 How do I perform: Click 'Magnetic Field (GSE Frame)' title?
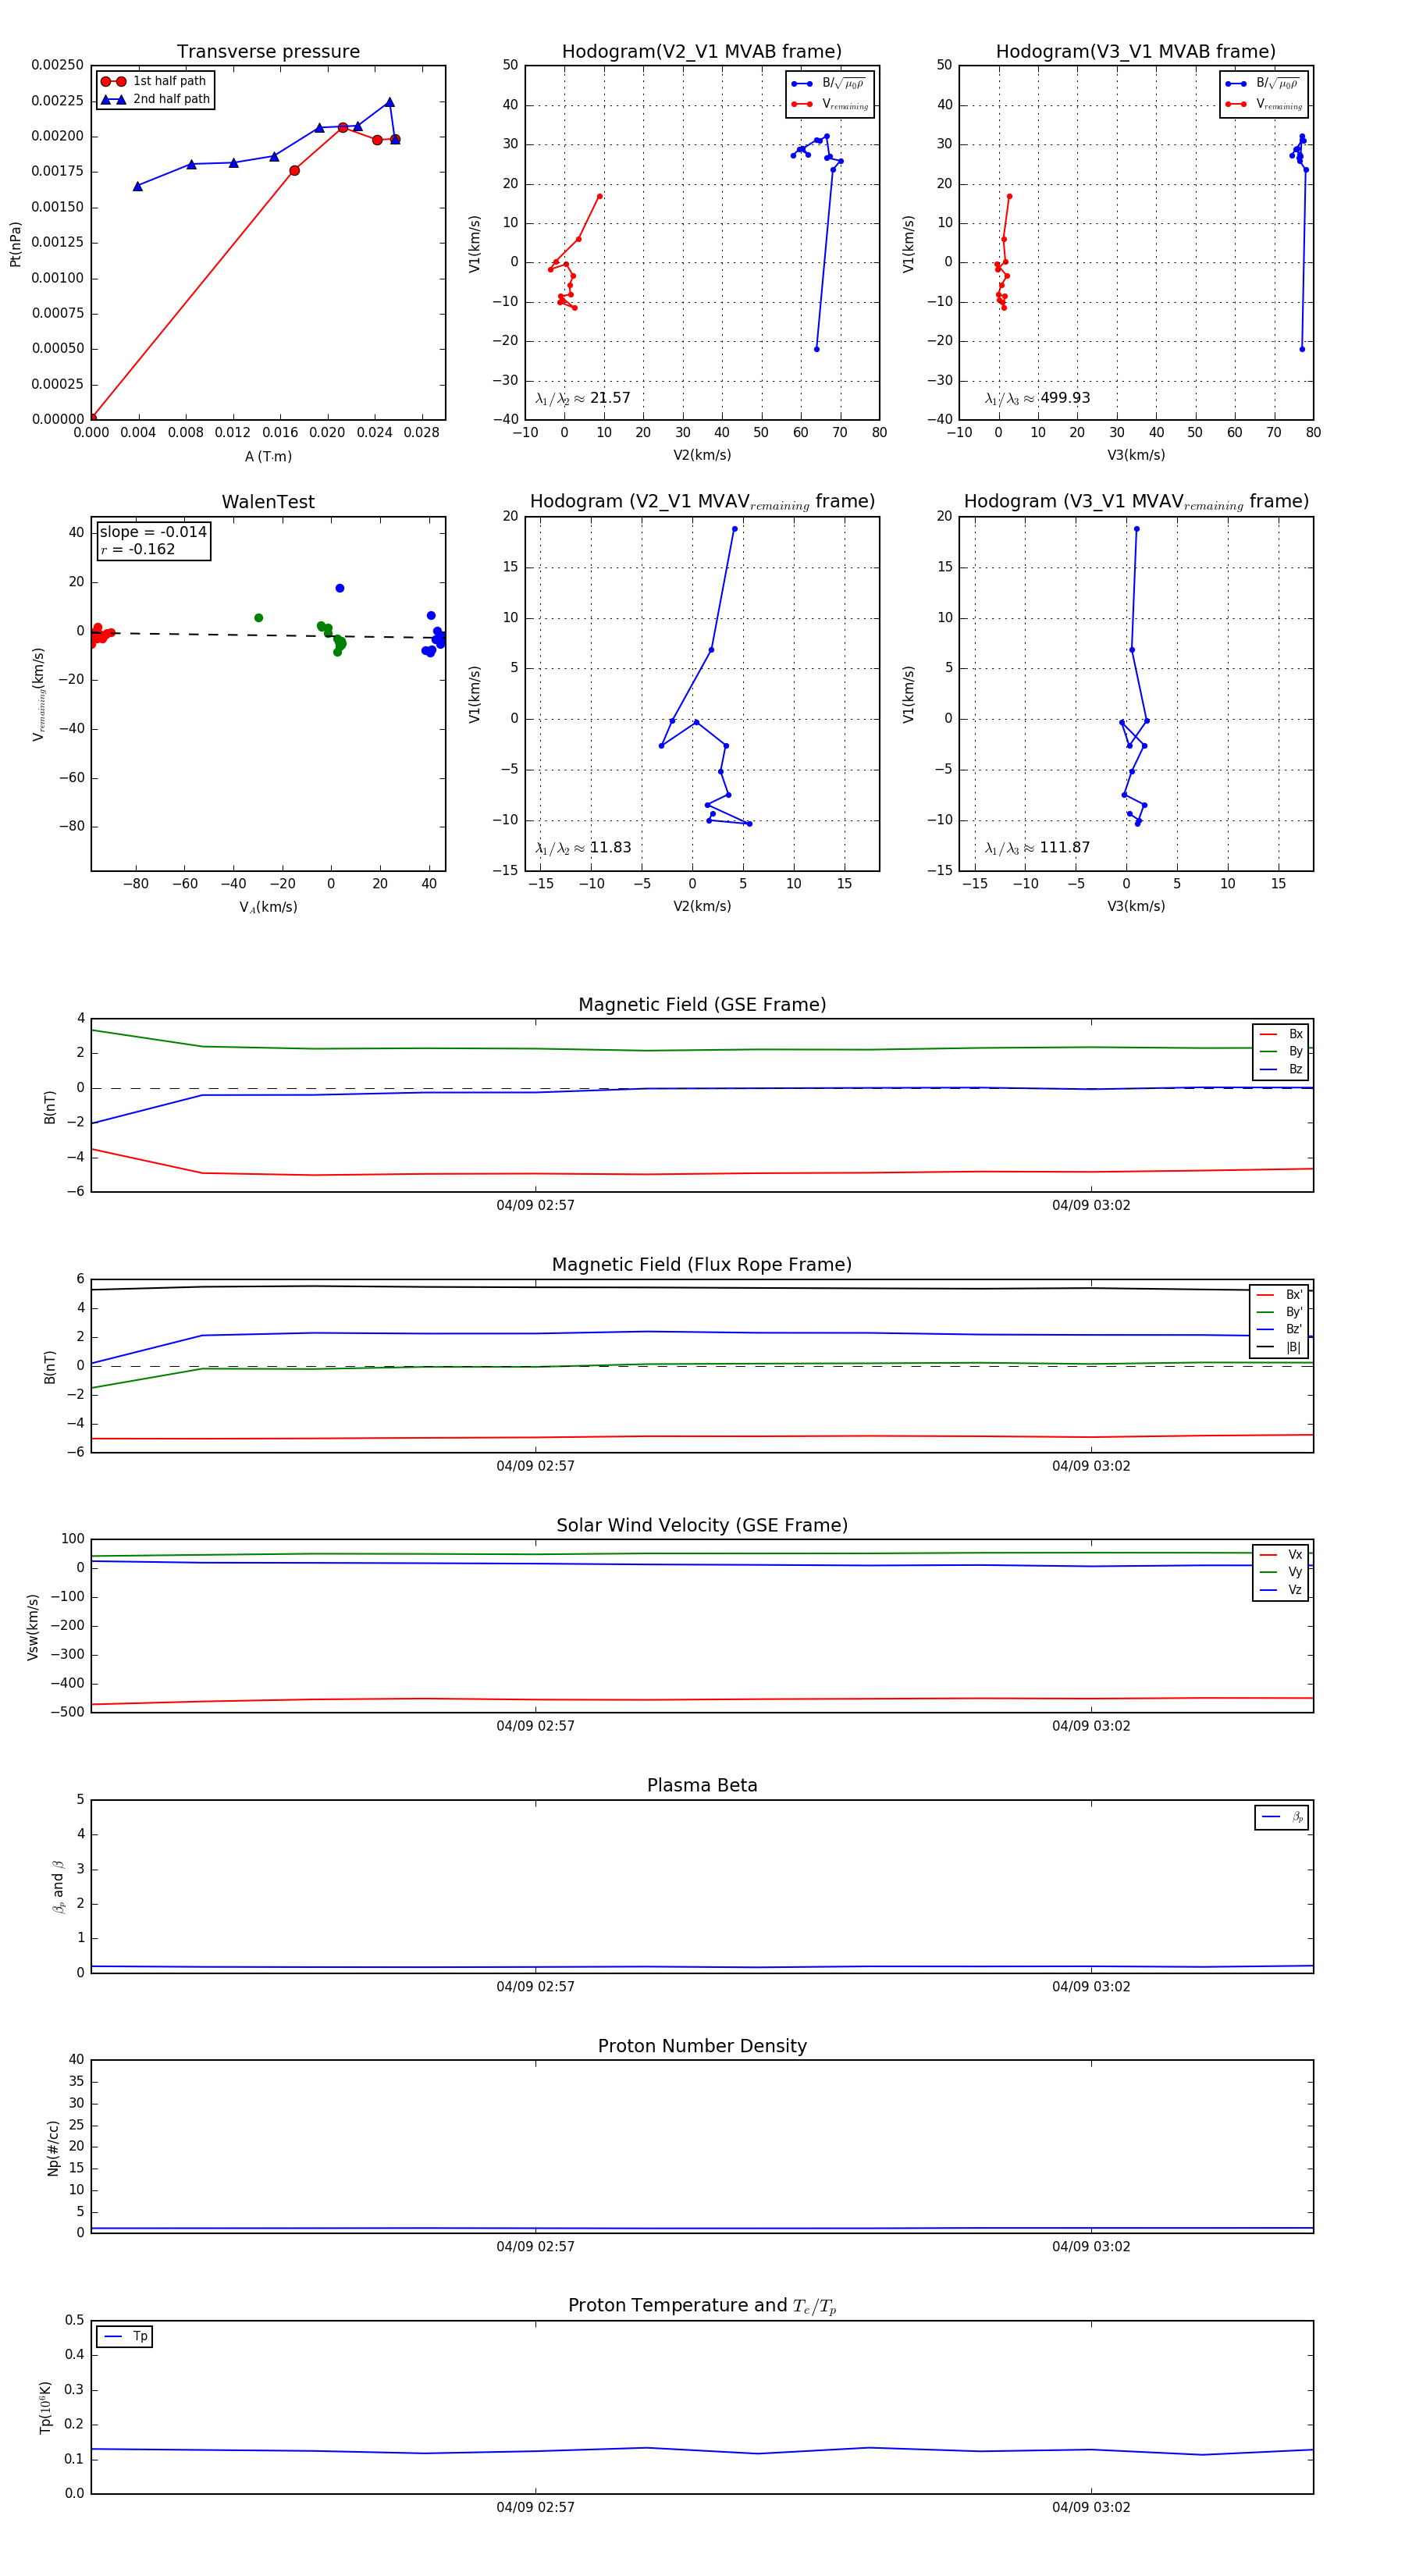pyautogui.click(x=702, y=1005)
